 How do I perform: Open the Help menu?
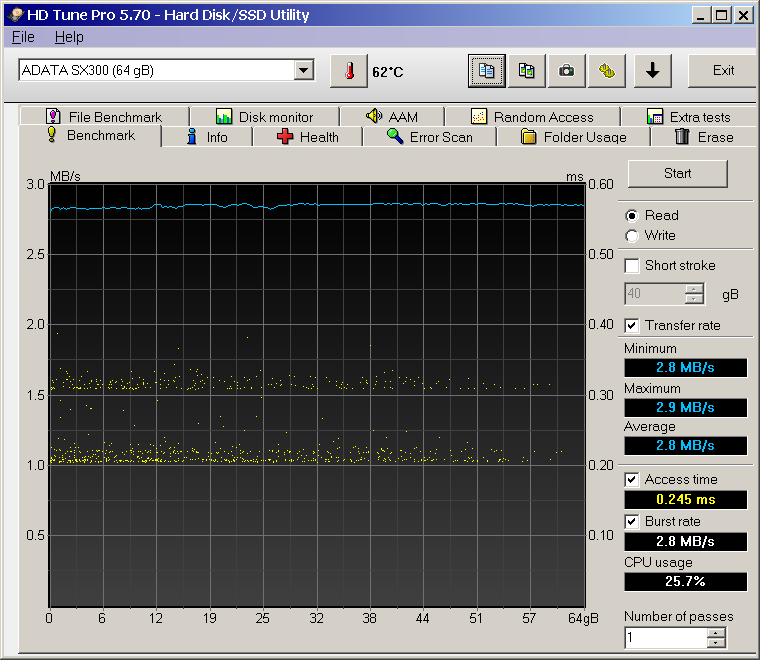[x=69, y=37]
